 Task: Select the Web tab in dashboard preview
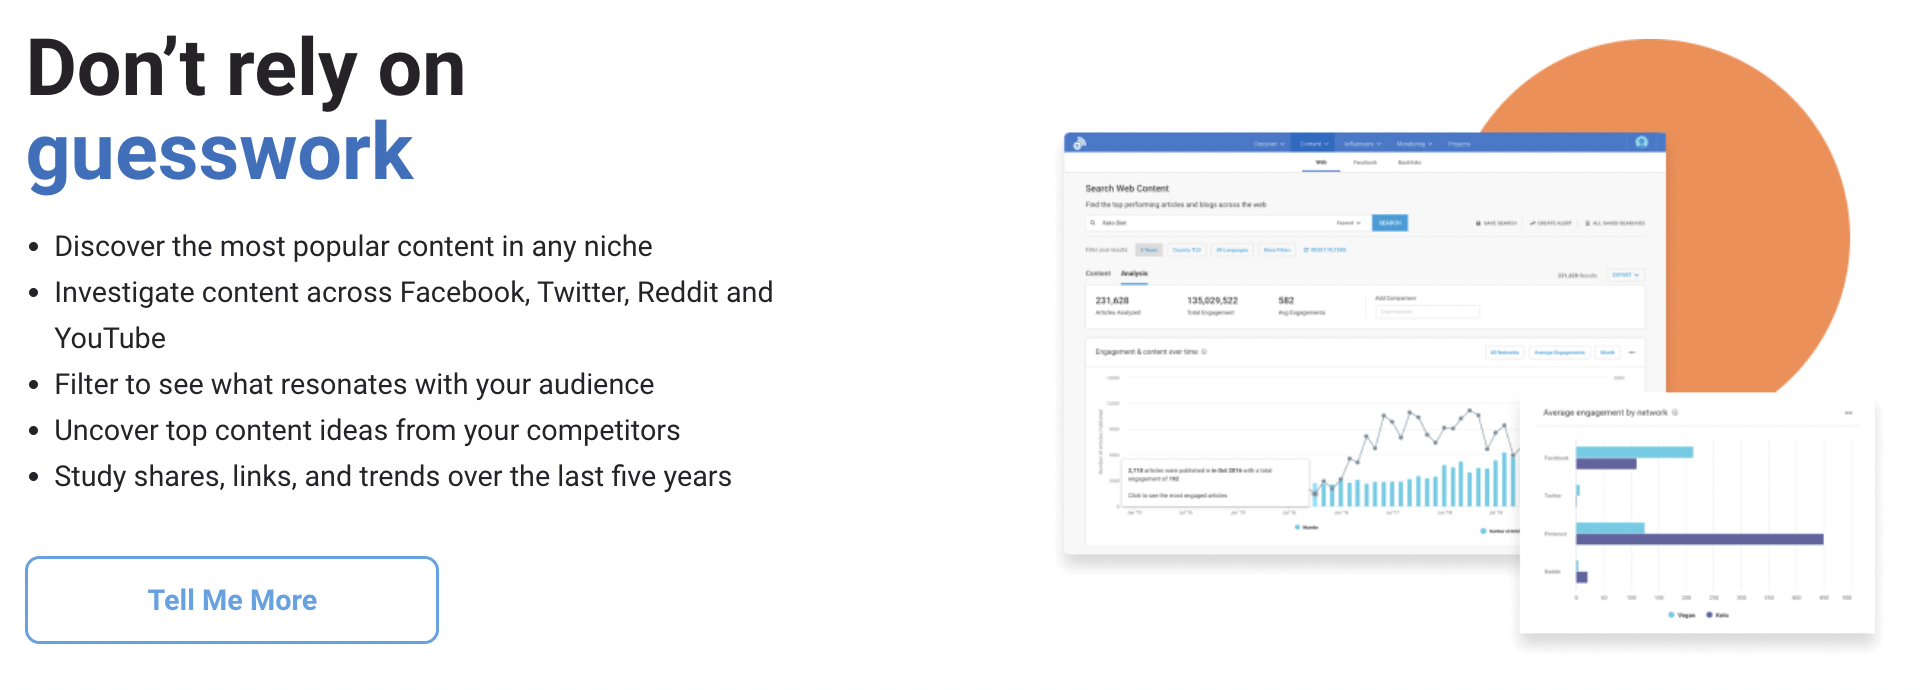click(1321, 162)
